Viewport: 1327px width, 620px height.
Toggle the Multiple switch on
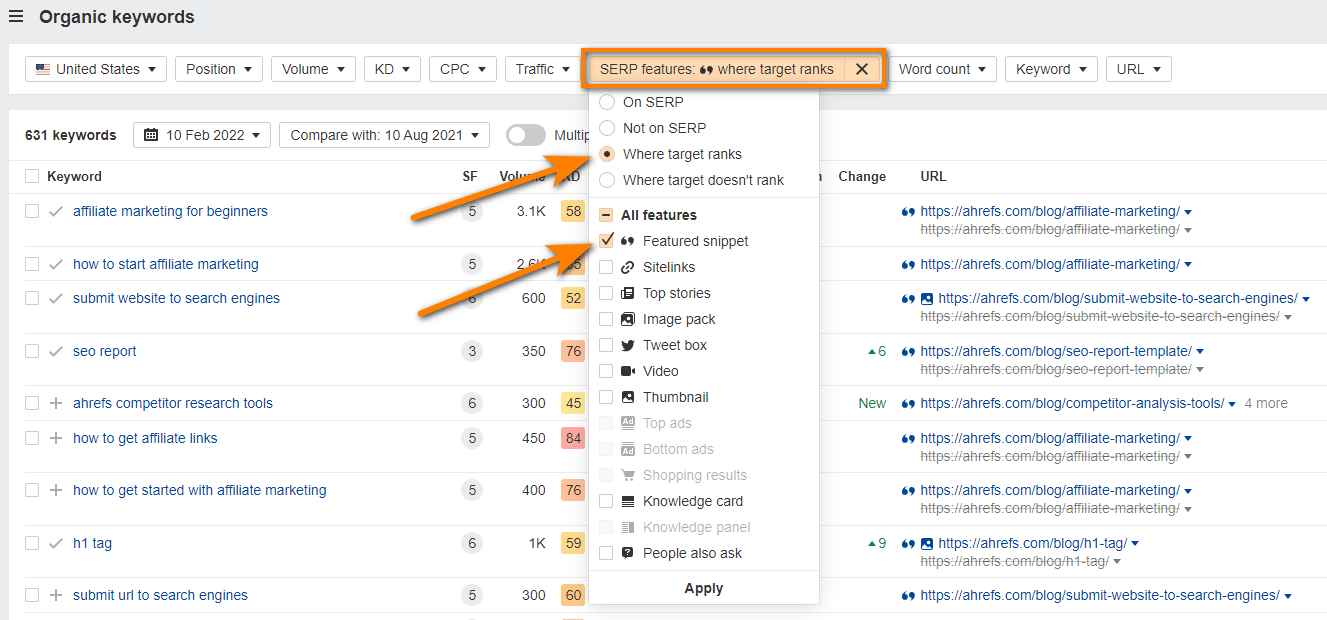click(525, 134)
